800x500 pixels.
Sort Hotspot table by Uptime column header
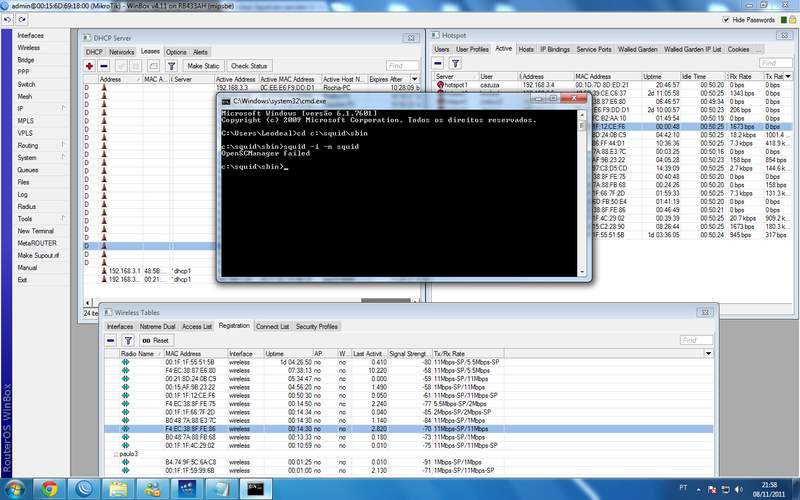pyautogui.click(x=661, y=76)
